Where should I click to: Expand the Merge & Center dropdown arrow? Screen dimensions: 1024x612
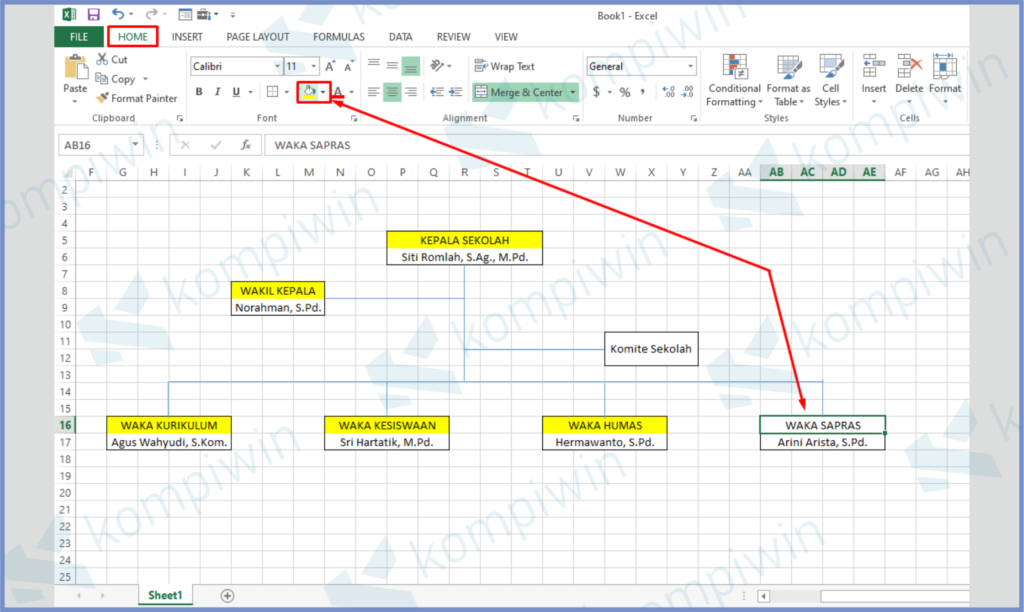point(573,92)
